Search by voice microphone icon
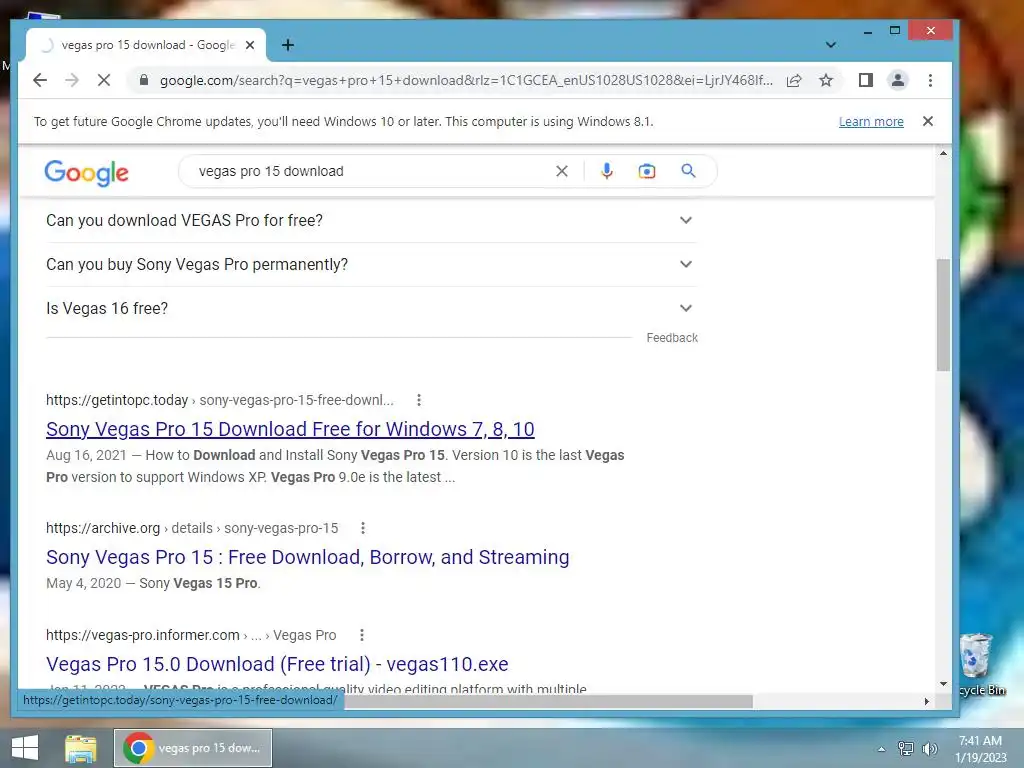This screenshot has height=768, width=1024. [x=607, y=171]
